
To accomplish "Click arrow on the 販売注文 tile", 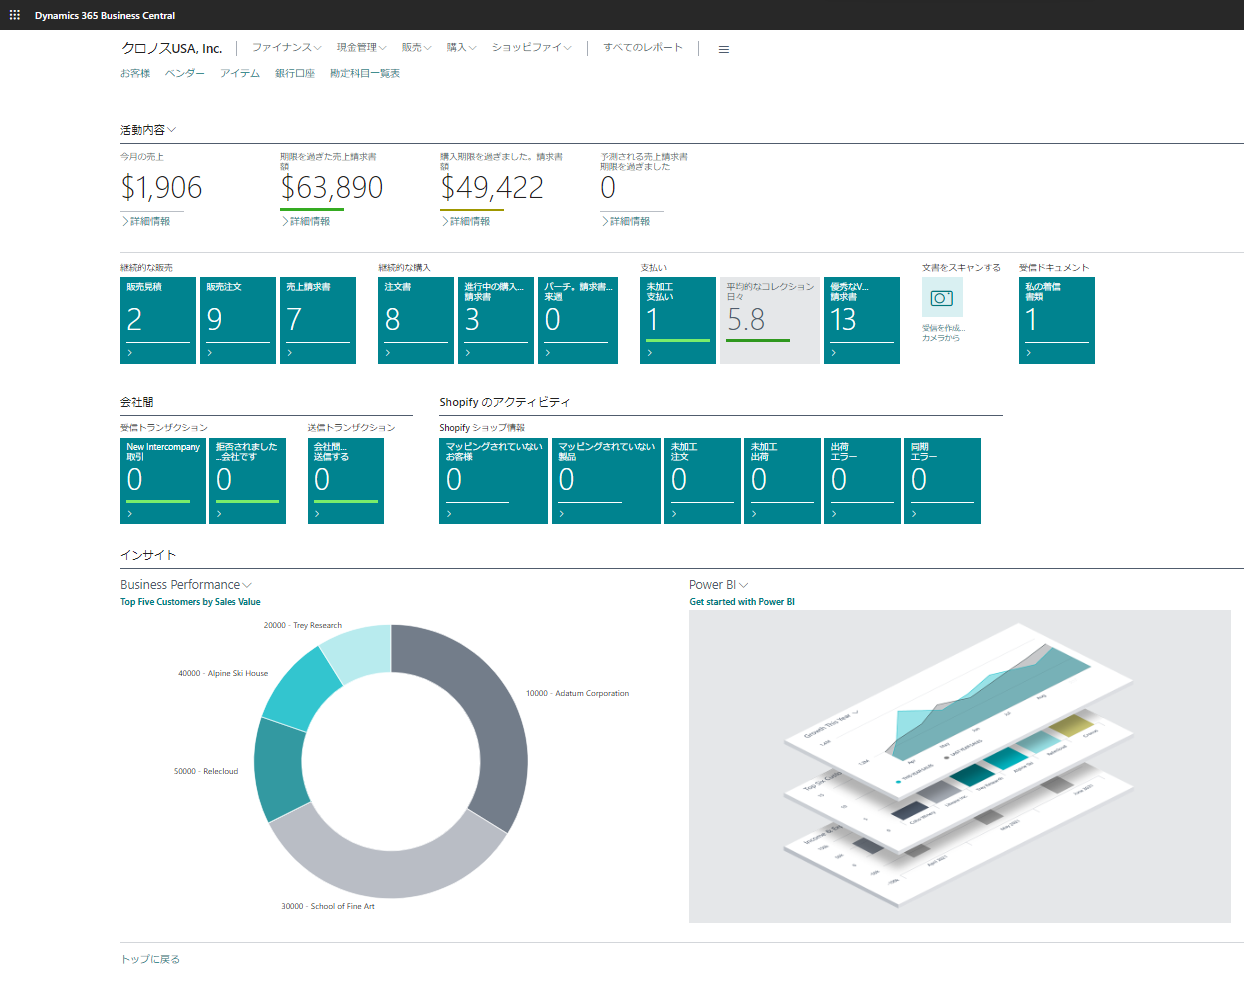I will pyautogui.click(x=210, y=353).
